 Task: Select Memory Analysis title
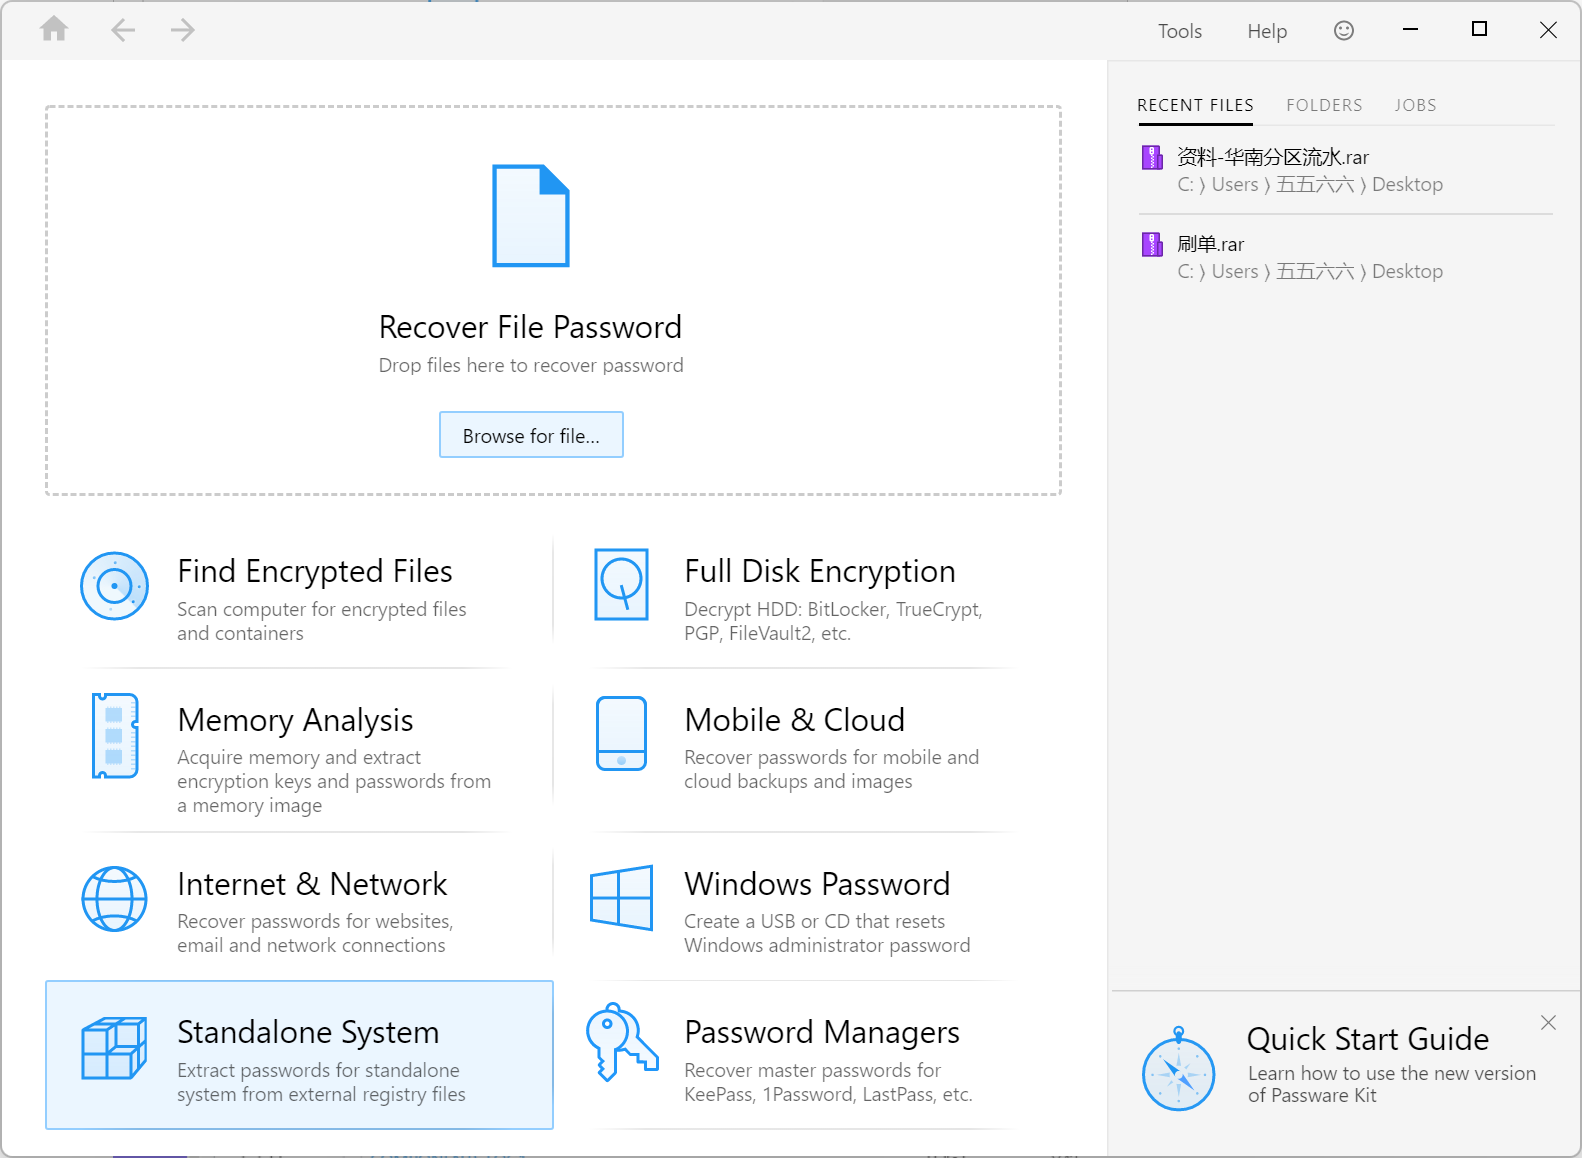[295, 720]
